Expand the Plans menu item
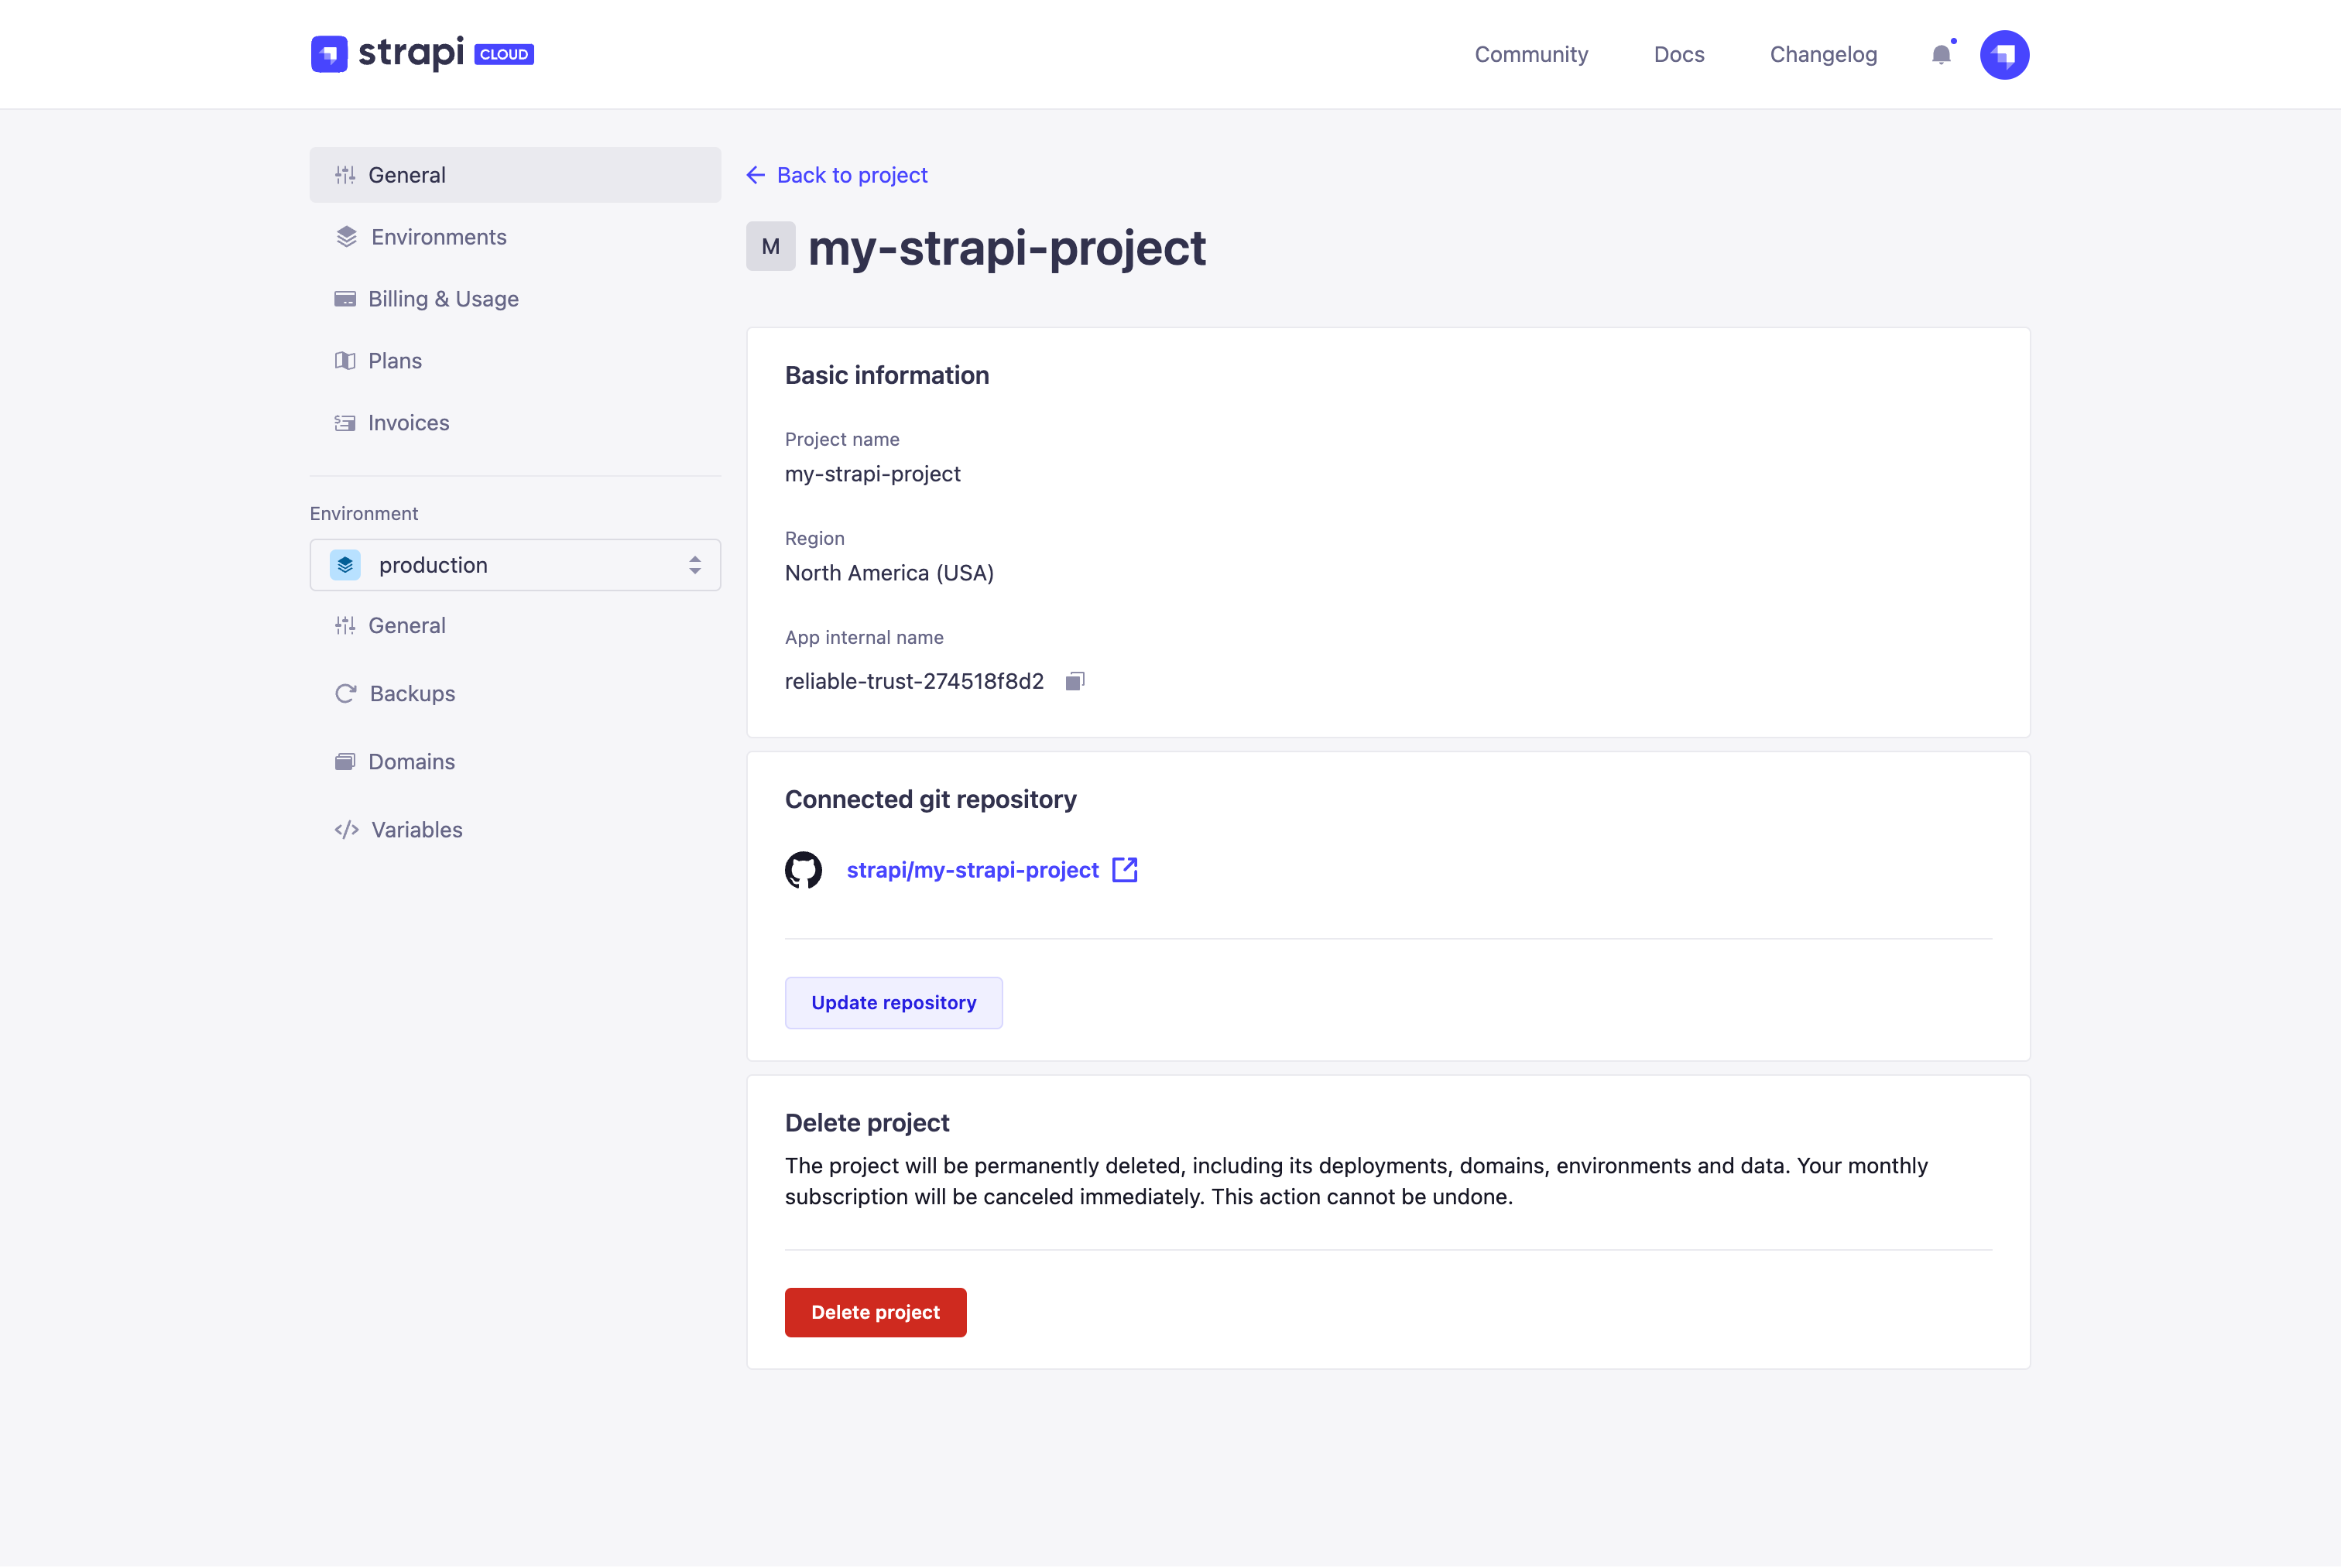This screenshot has height=1568, width=2341. point(396,361)
